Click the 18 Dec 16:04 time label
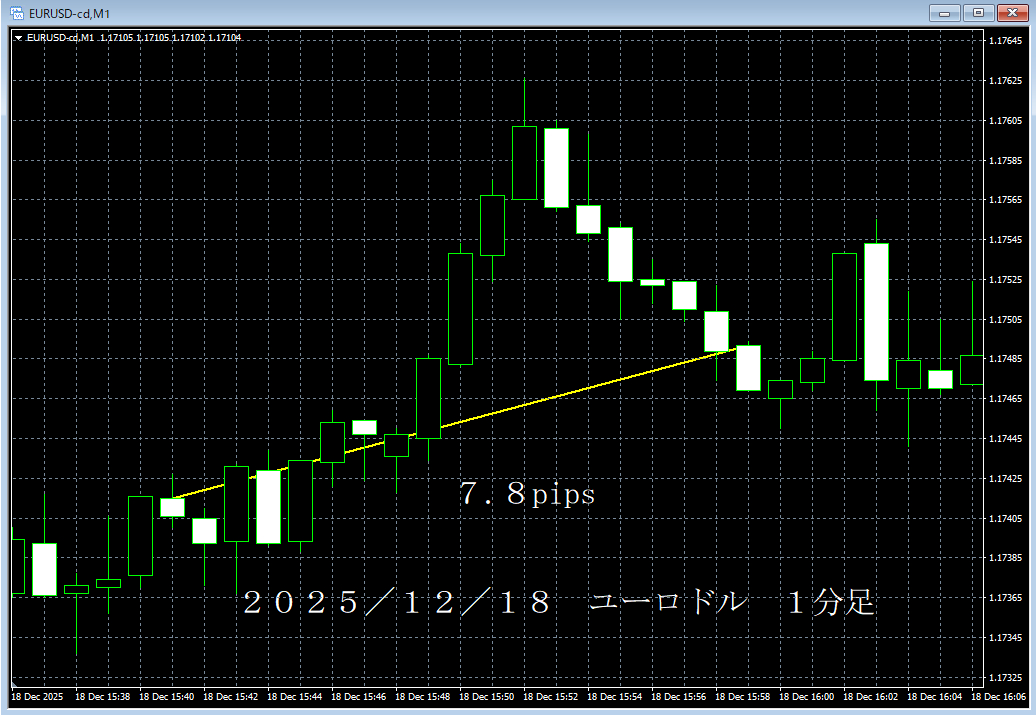1036x715 pixels. 934,696
